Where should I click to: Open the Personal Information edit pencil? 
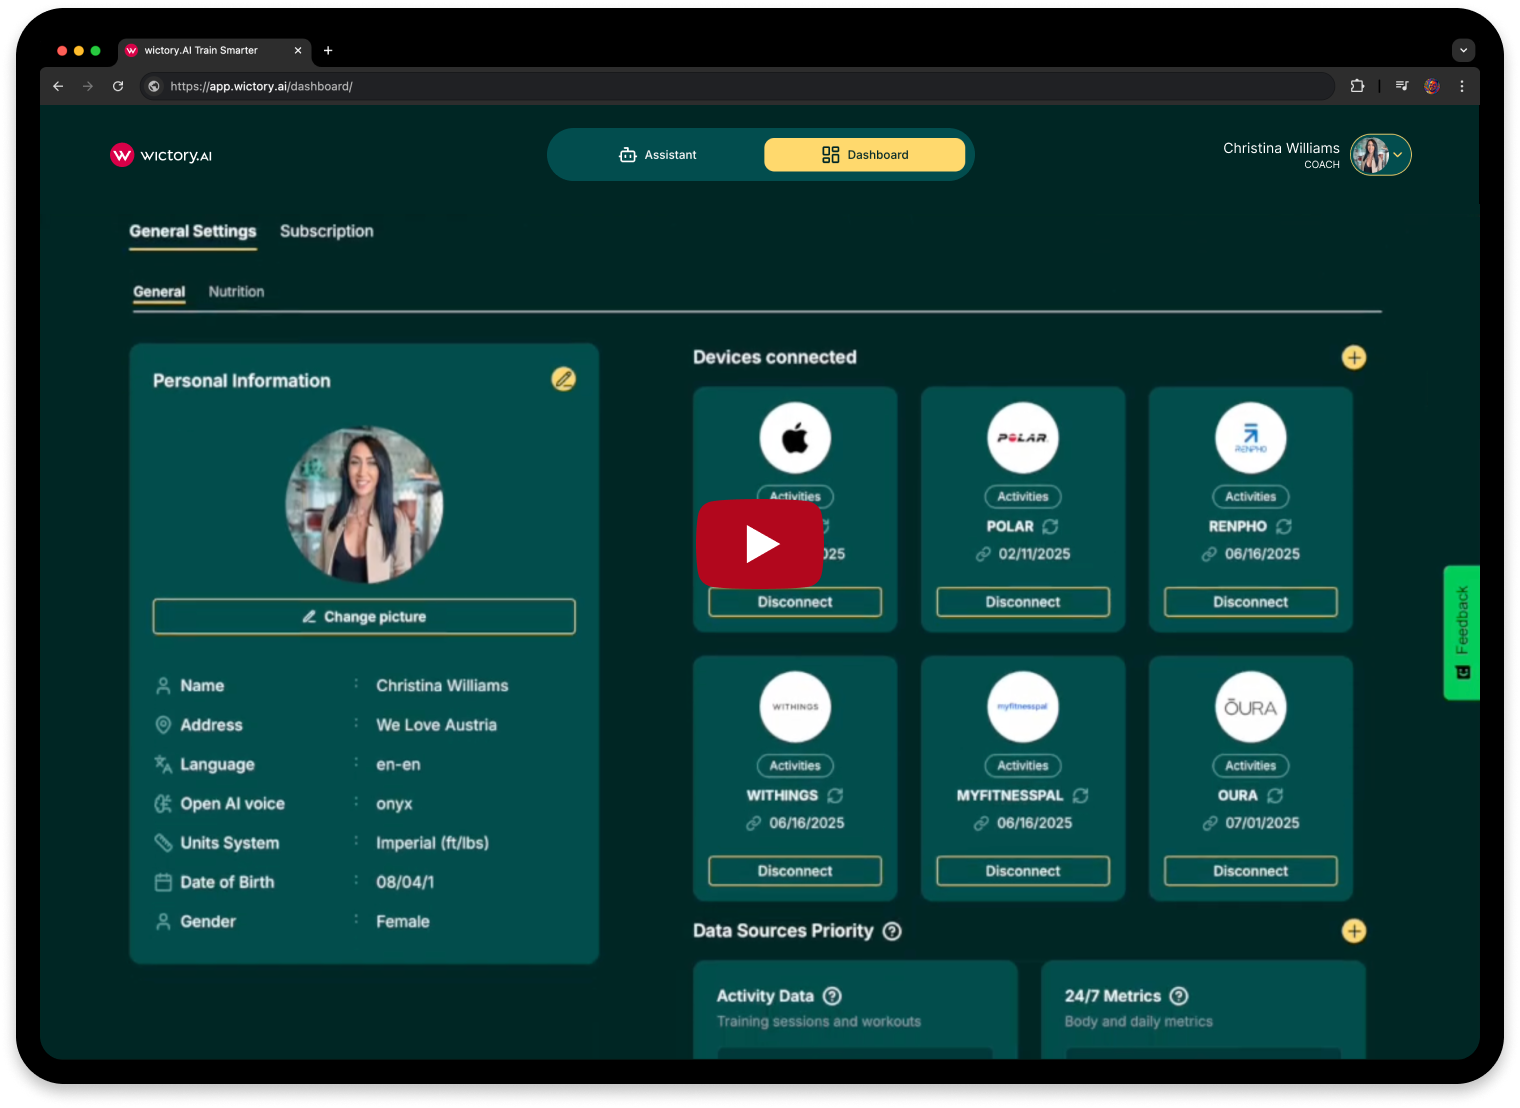[x=563, y=380]
